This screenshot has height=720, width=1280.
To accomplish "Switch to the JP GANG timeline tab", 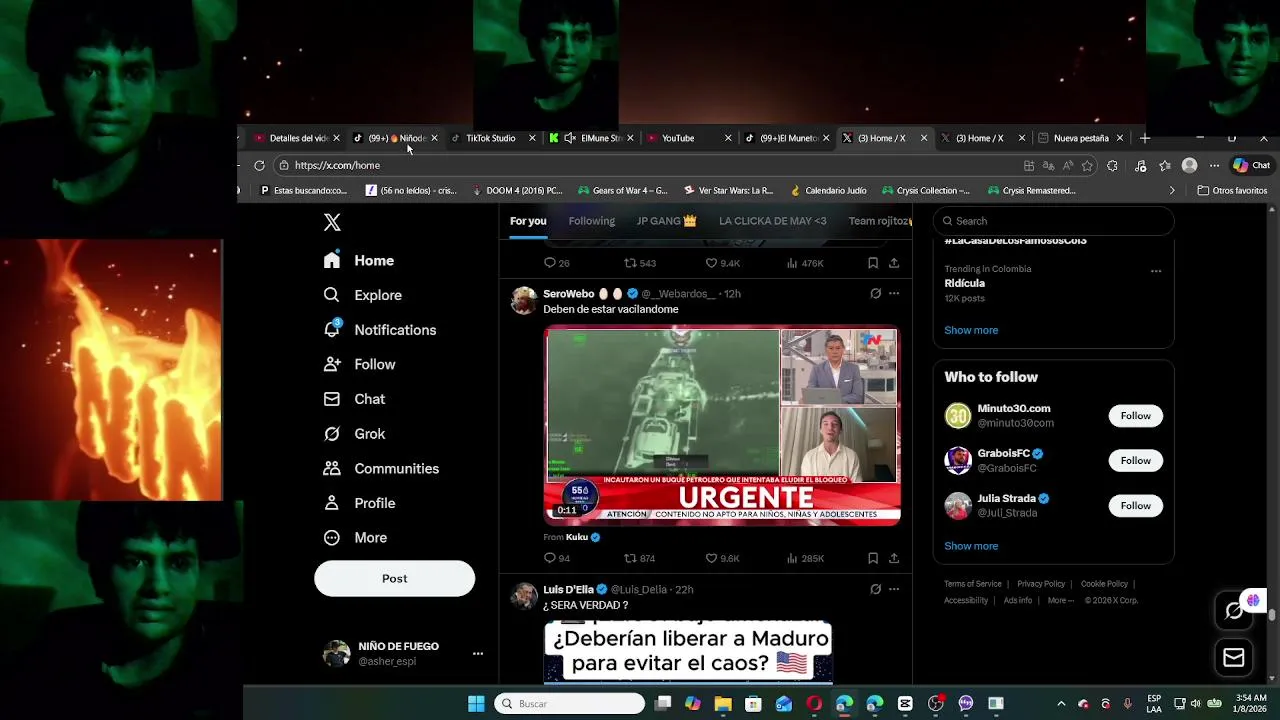I will tap(667, 221).
